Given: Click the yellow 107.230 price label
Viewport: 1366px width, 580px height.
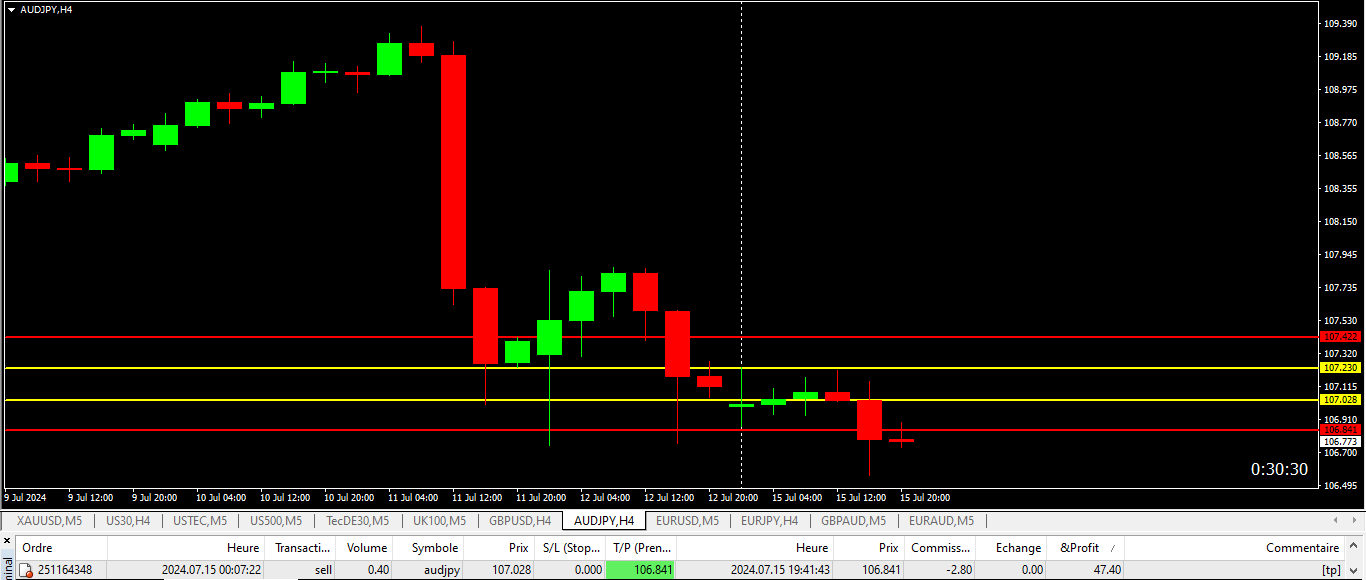Looking at the screenshot, I should tap(1340, 368).
